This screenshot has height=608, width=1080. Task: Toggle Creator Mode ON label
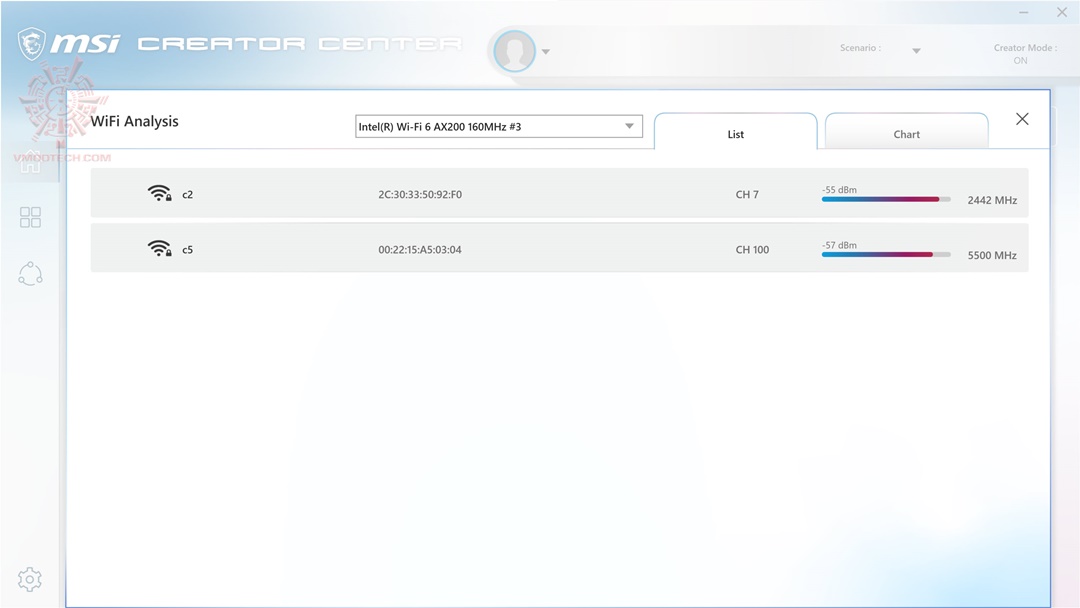pyautogui.click(x=1020, y=61)
